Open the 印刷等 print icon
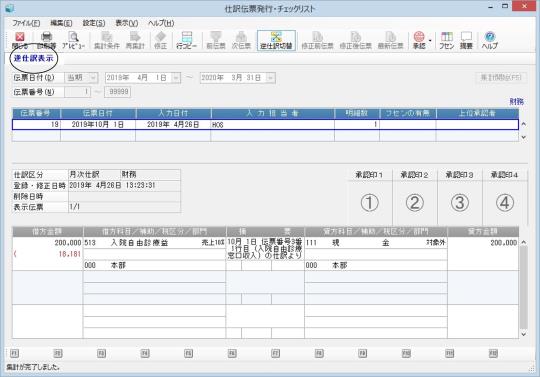Screen dimensions: 540x377 [46, 40]
